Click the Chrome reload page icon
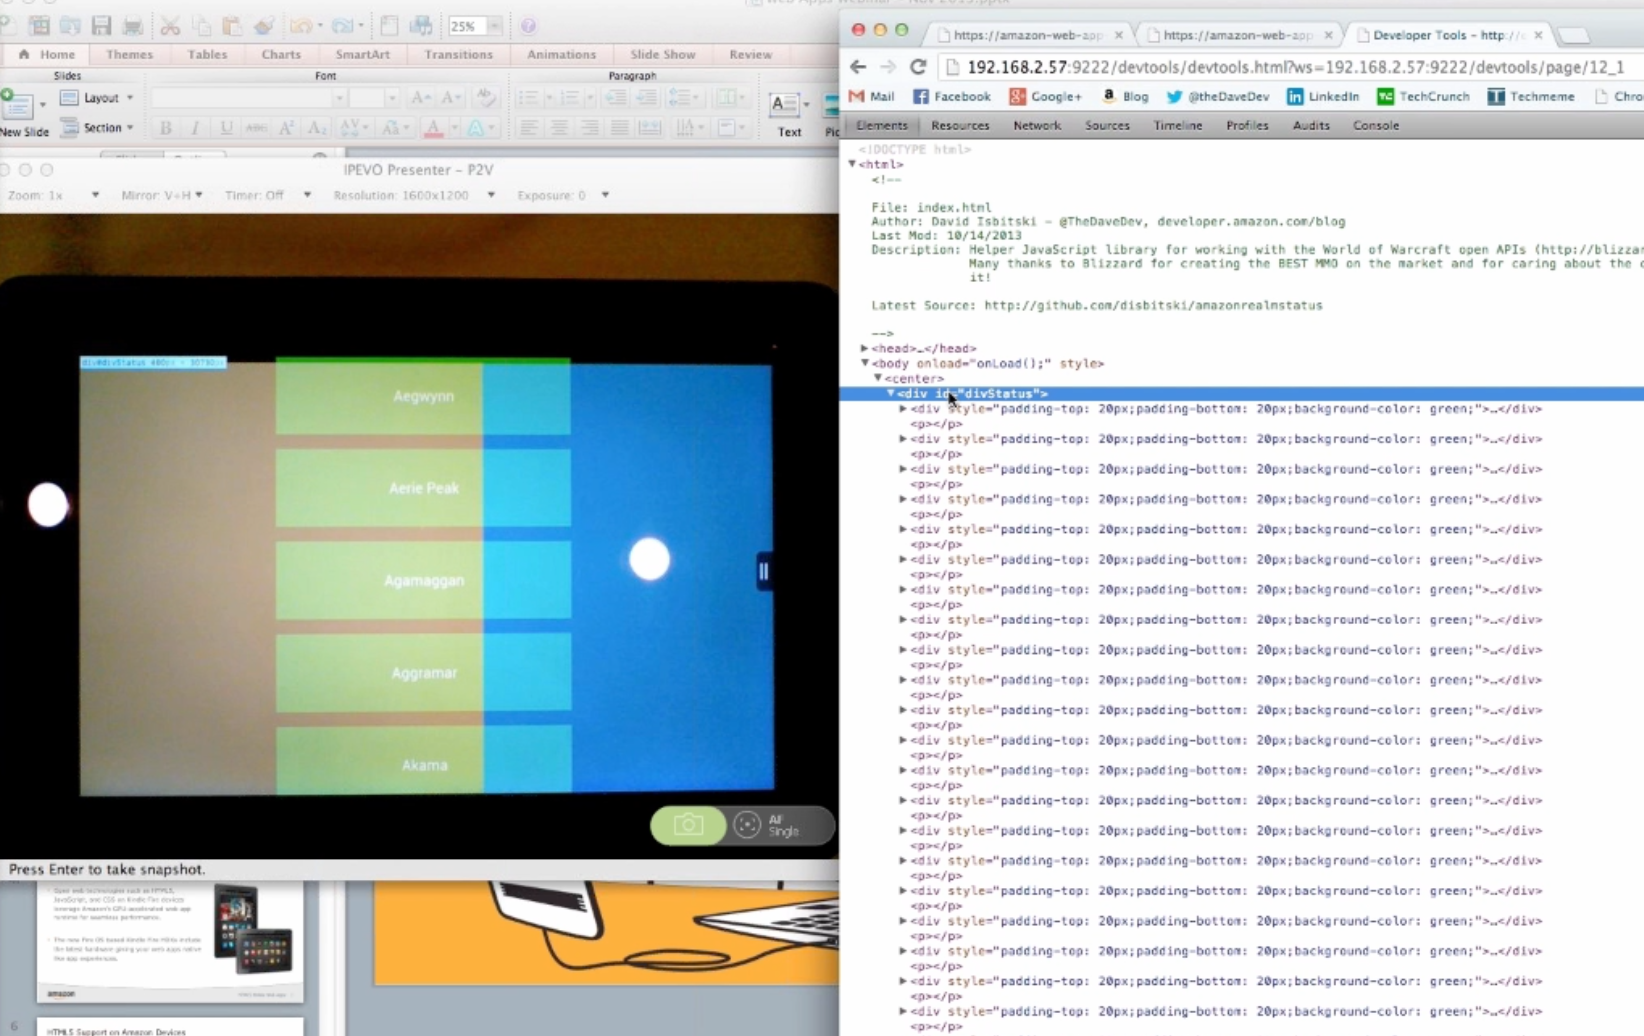Viewport: 1644px width, 1036px height. [x=918, y=67]
